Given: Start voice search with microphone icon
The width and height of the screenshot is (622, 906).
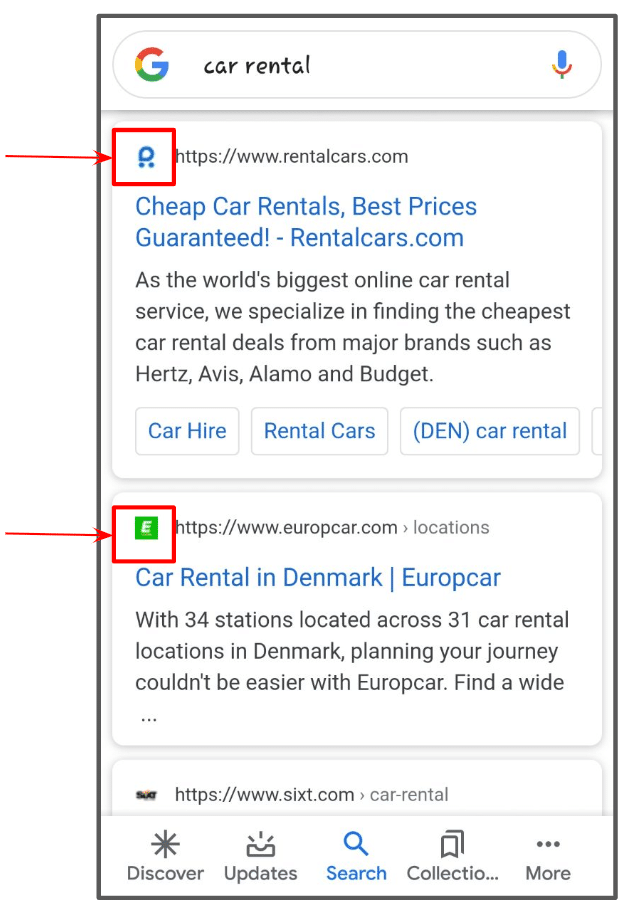Looking at the screenshot, I should (x=561, y=64).
